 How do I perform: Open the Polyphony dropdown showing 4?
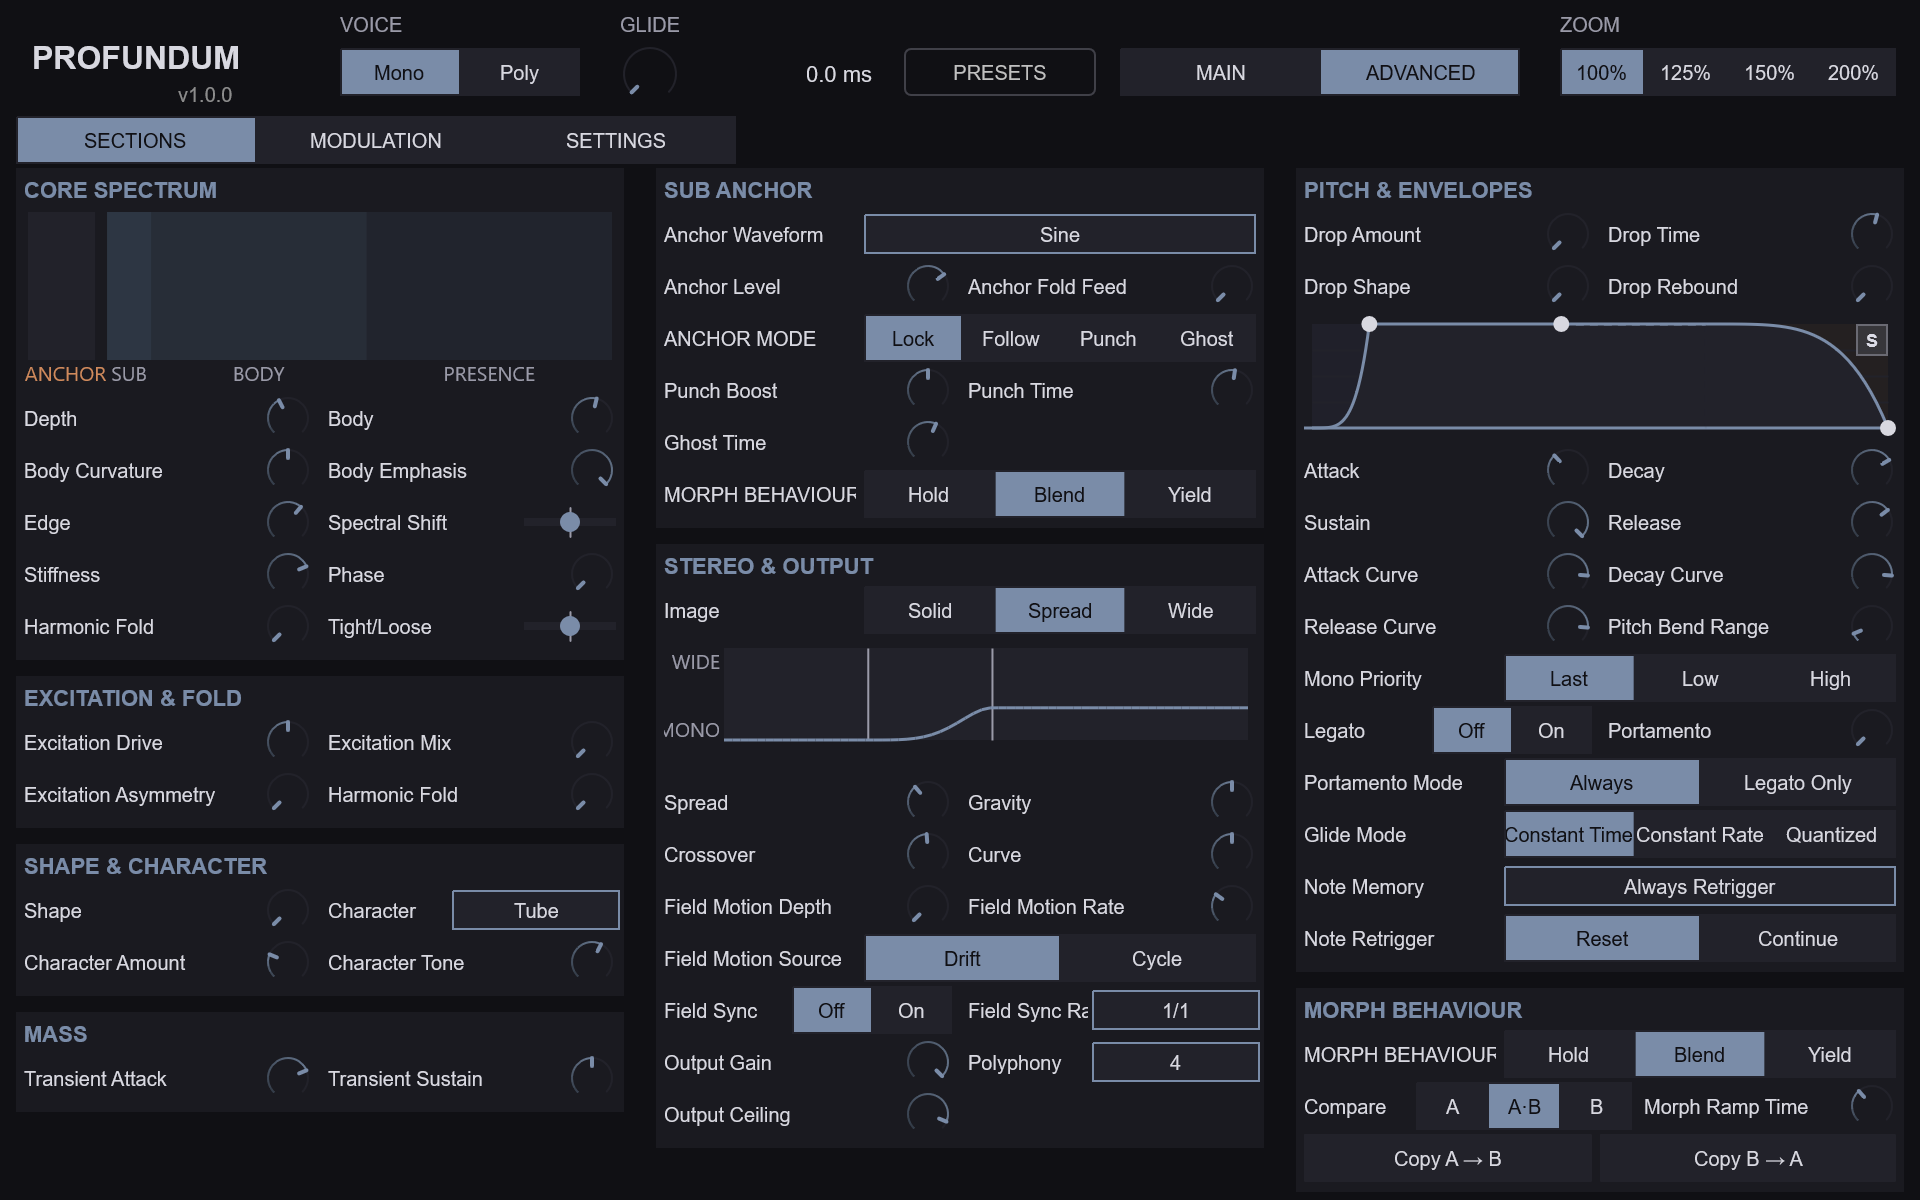(x=1175, y=1062)
